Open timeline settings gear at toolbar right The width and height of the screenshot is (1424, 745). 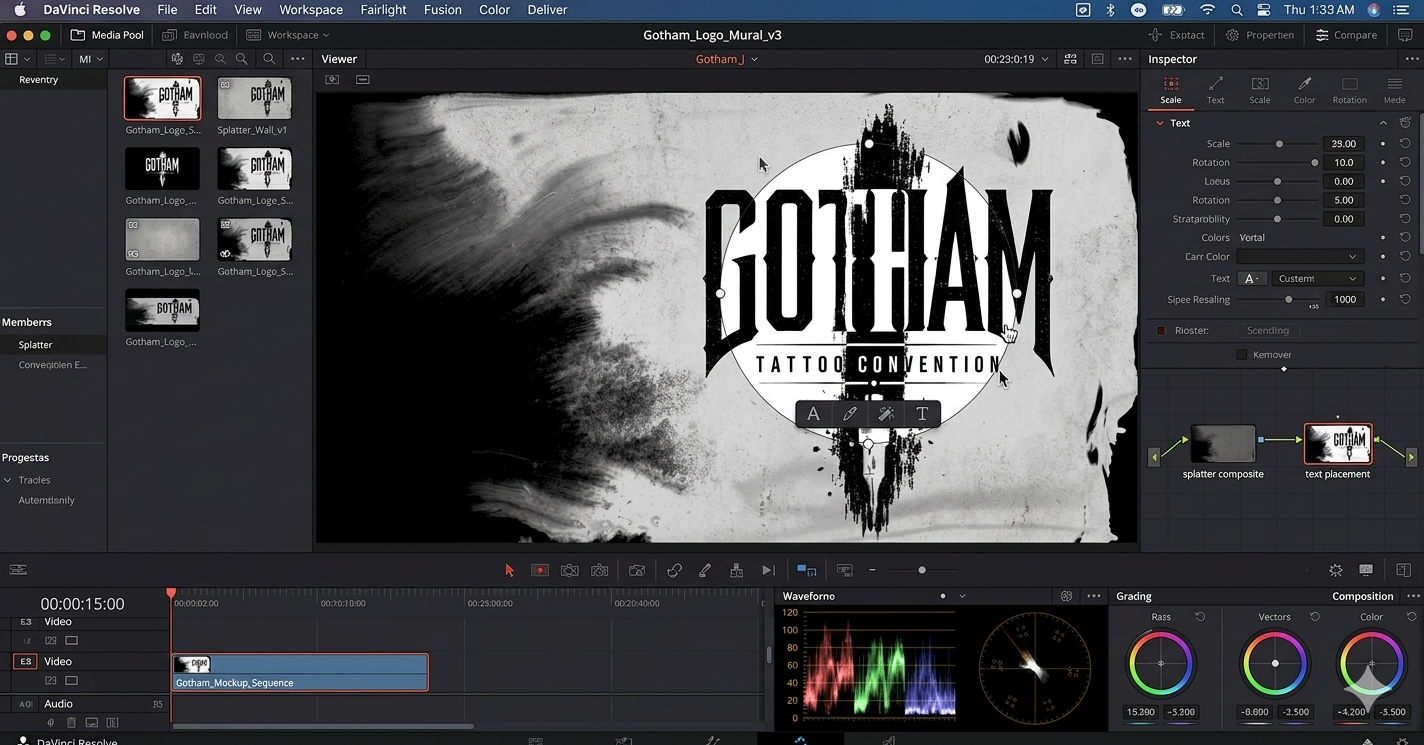tap(1336, 570)
